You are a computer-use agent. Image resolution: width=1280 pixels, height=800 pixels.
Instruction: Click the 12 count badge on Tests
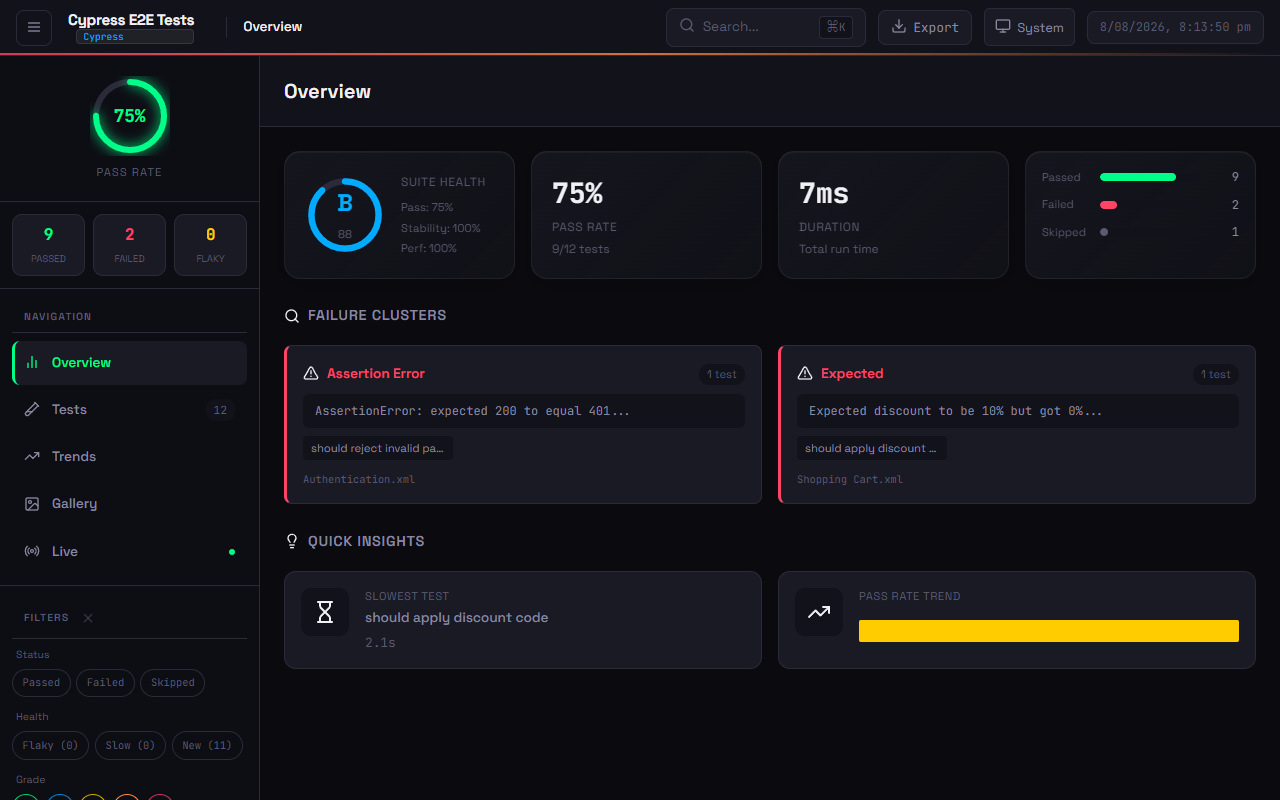click(x=220, y=410)
